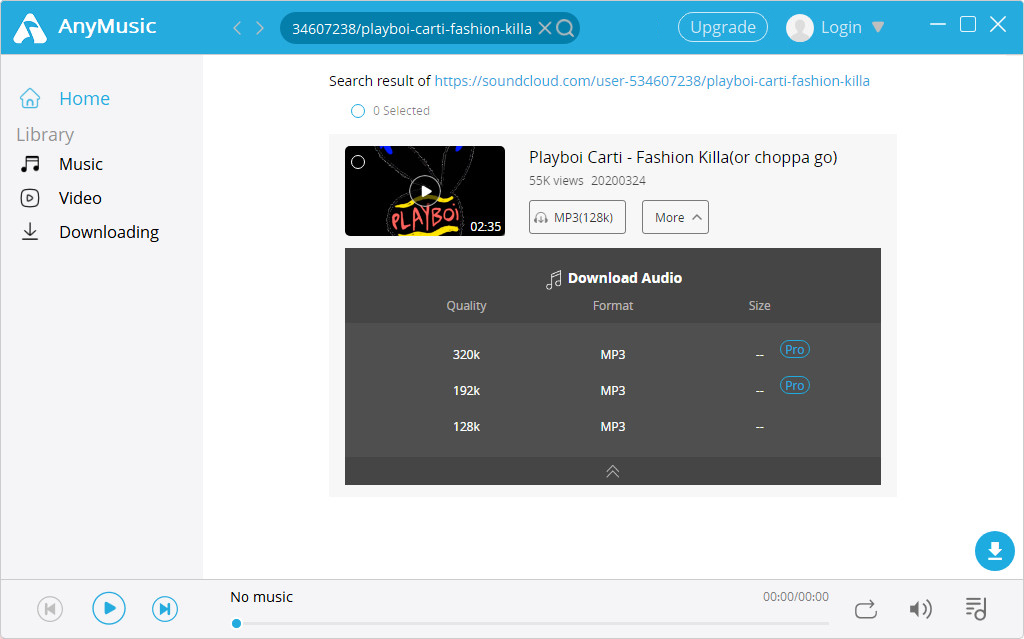
Task: Click the 02:35 duration label
Action: [485, 227]
